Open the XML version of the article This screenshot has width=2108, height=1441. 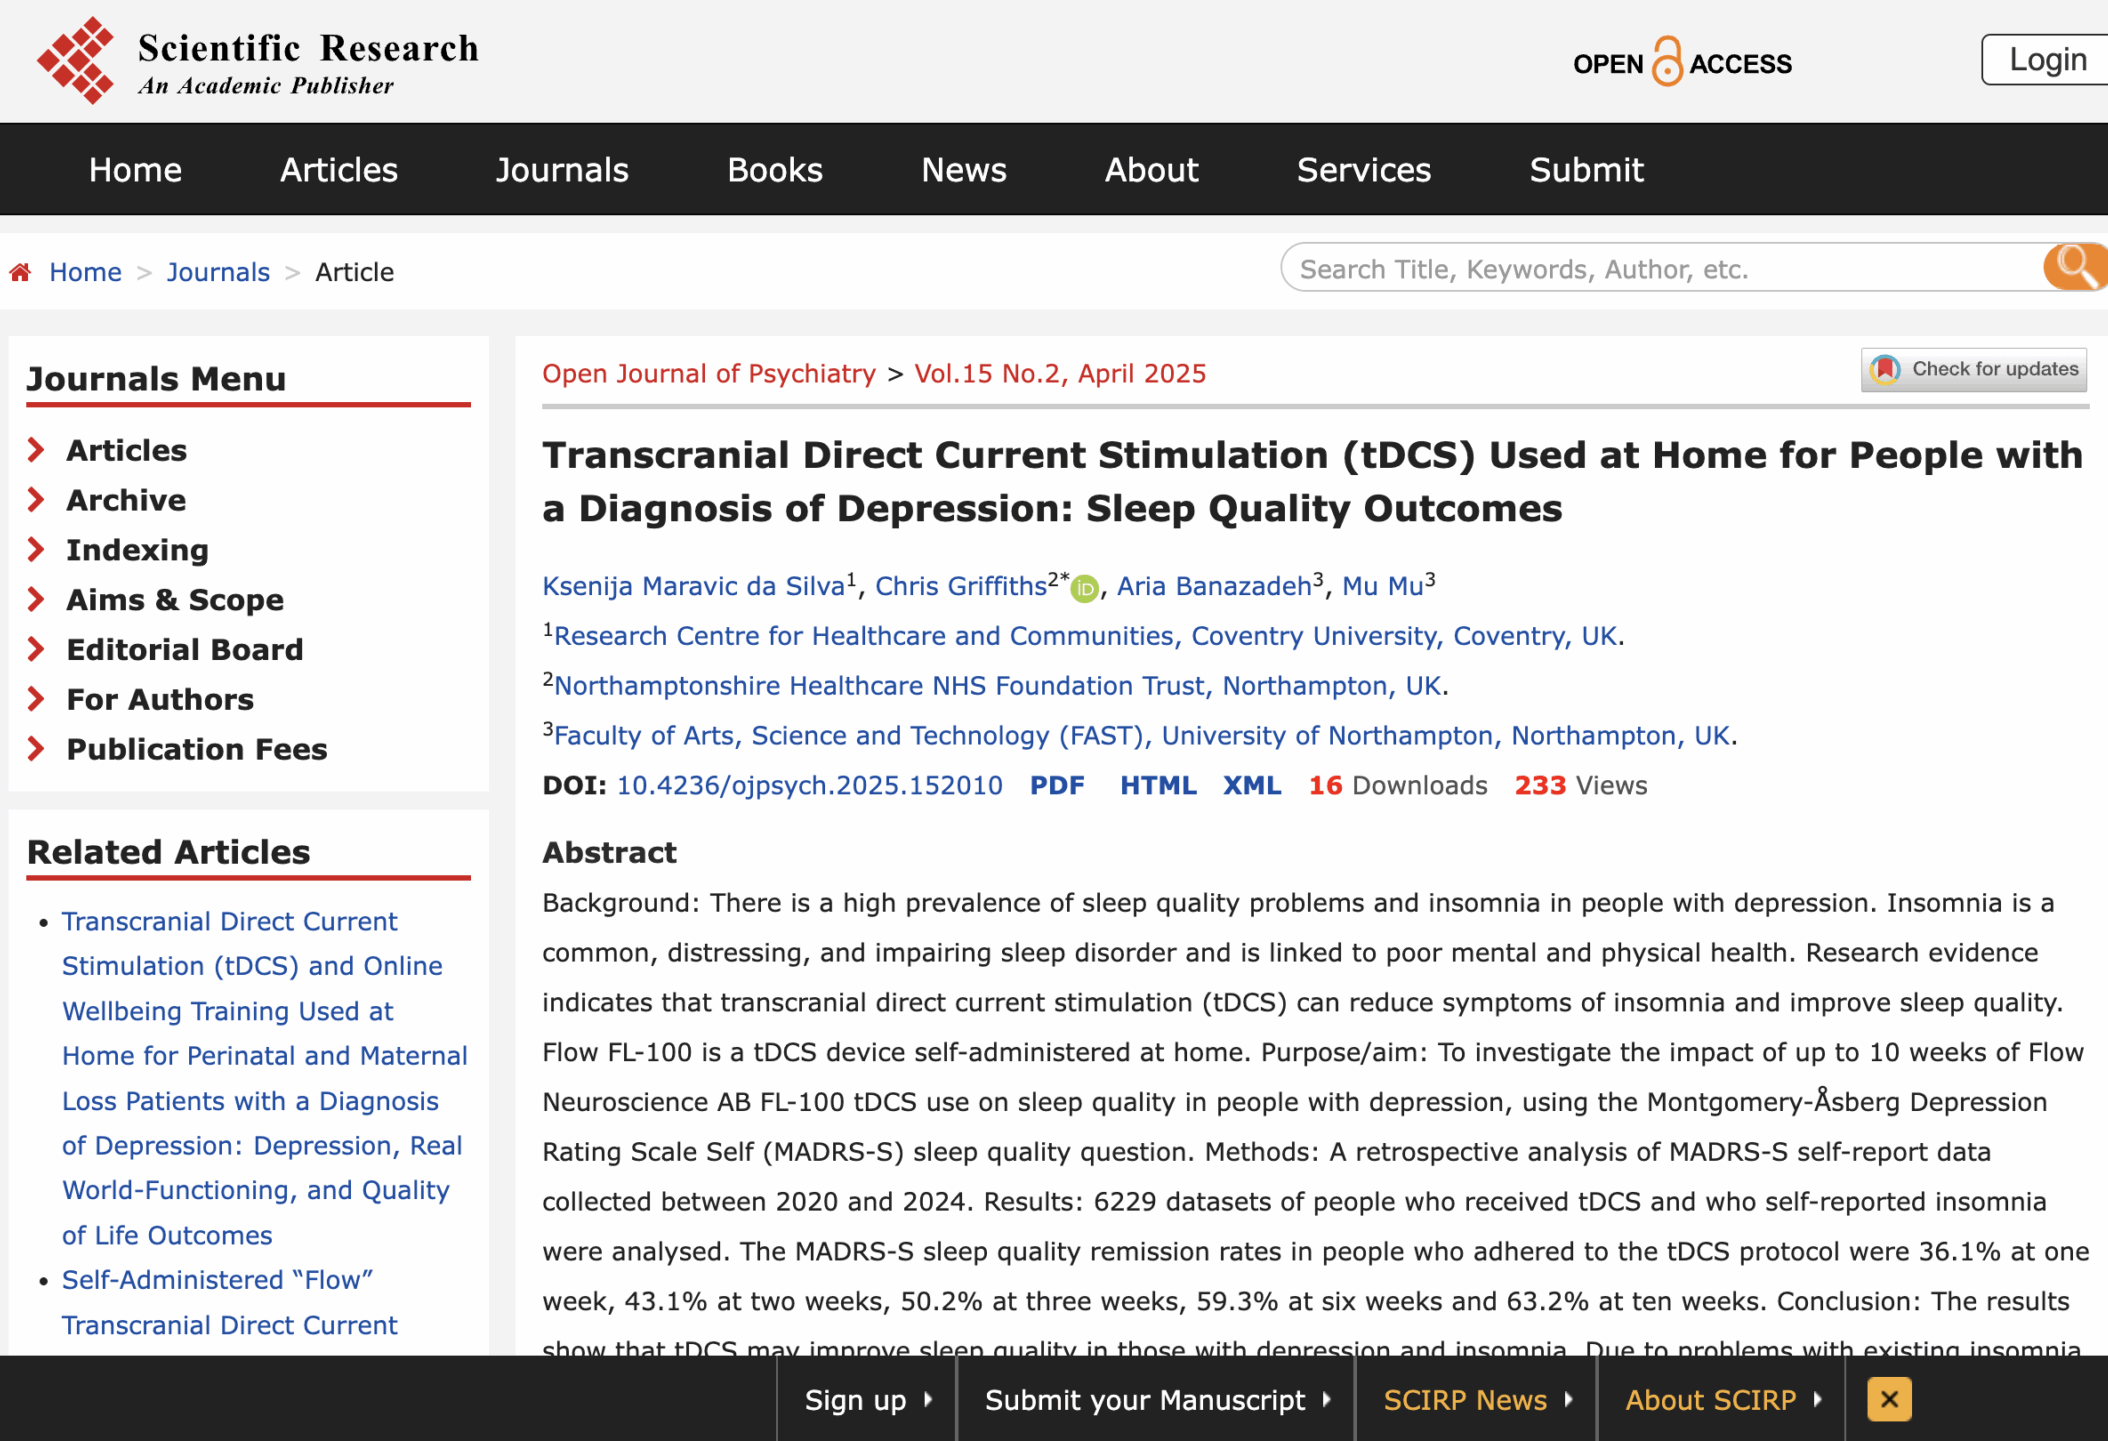click(1252, 786)
